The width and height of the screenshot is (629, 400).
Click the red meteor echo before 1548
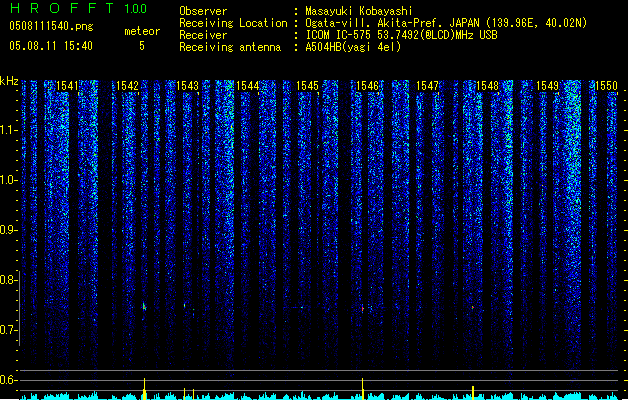(x=473, y=308)
